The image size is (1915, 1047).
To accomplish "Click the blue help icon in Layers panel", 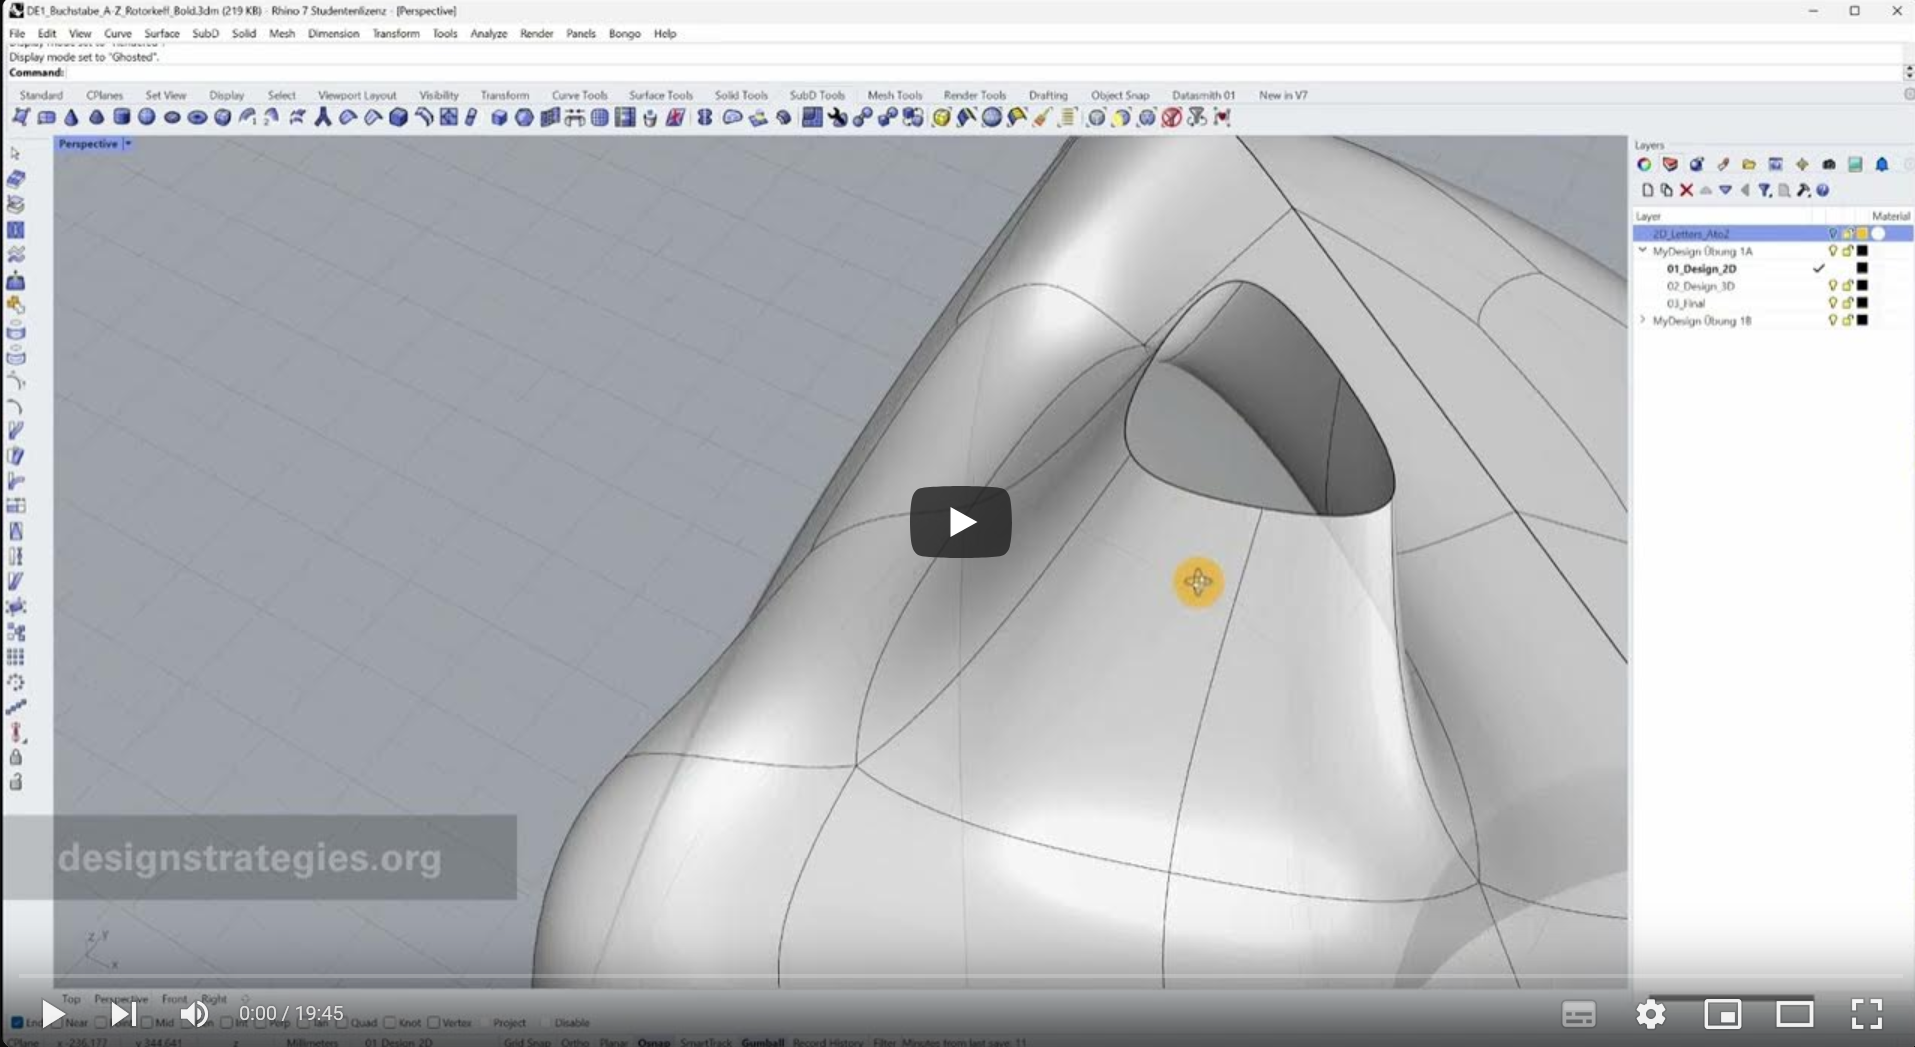I will tap(1823, 190).
